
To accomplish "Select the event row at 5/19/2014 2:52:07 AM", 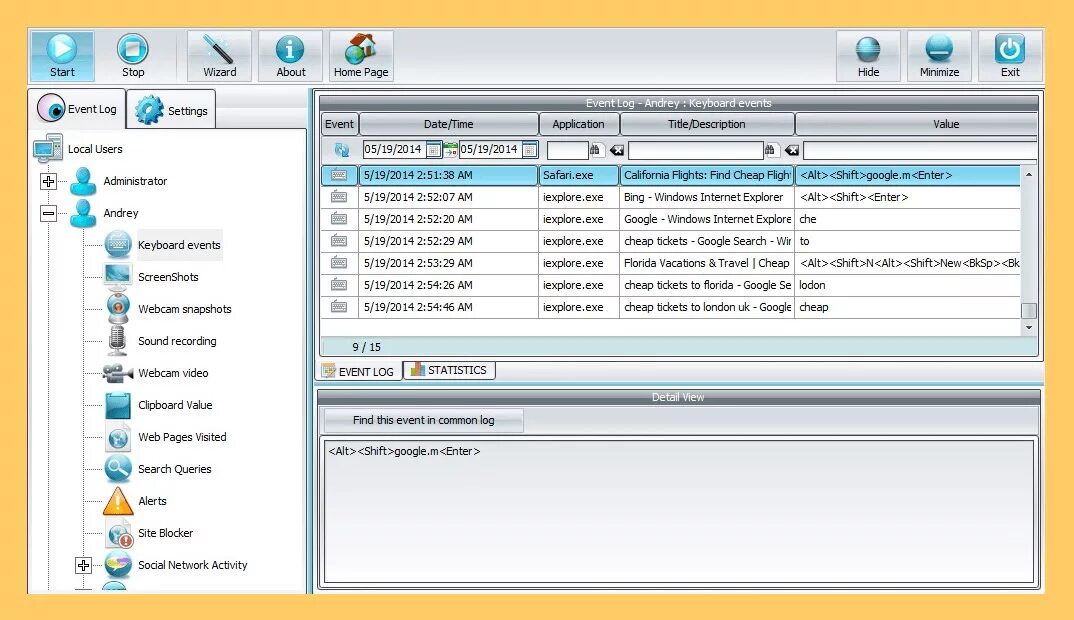I will [x=671, y=197].
